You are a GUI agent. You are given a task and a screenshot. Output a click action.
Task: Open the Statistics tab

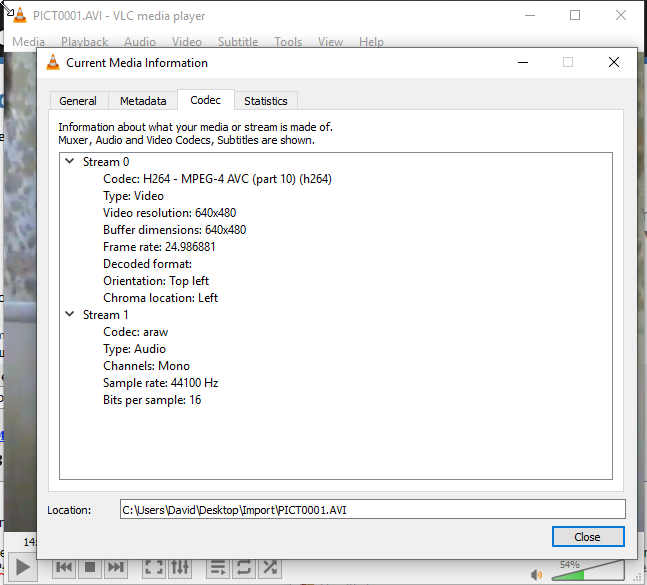pyautogui.click(x=266, y=101)
